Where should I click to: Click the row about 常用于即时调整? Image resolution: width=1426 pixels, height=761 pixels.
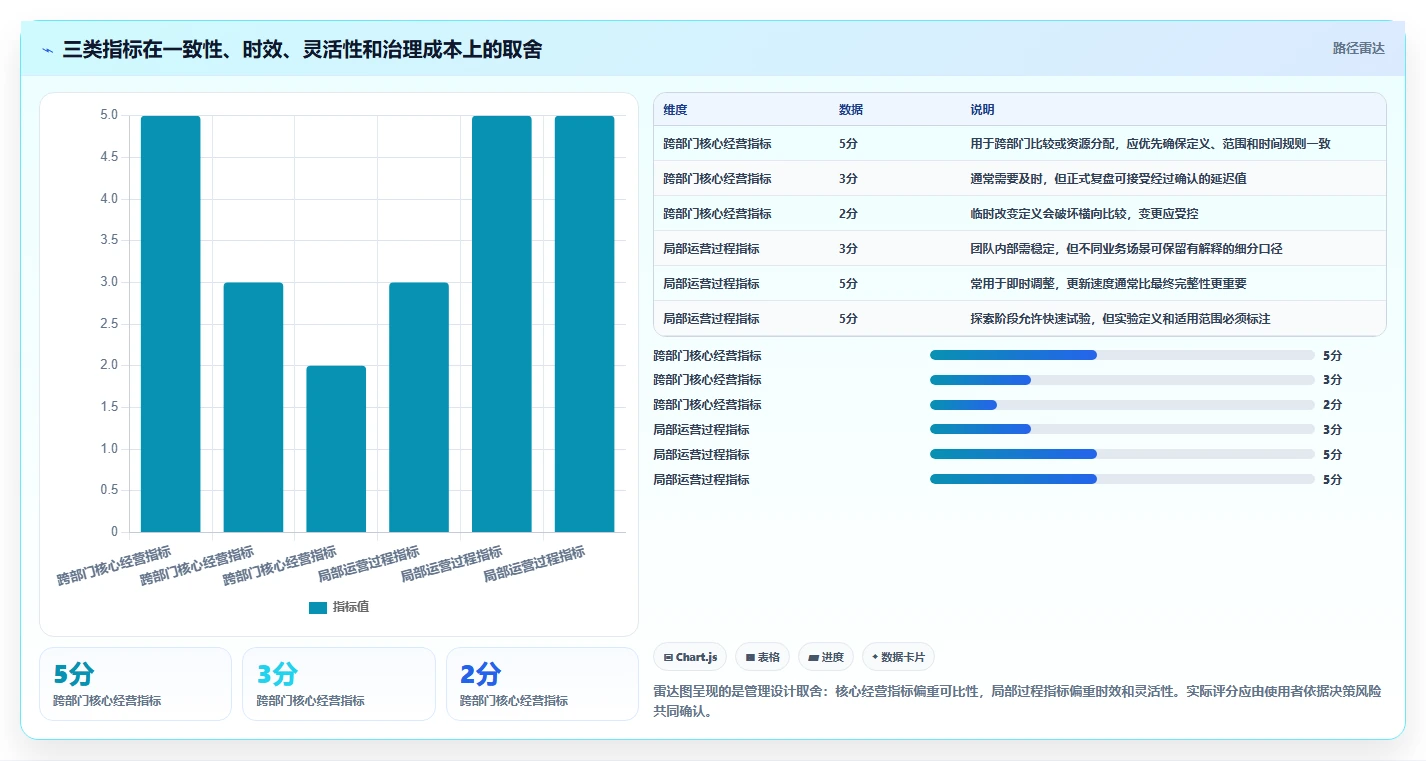[x=1020, y=284]
